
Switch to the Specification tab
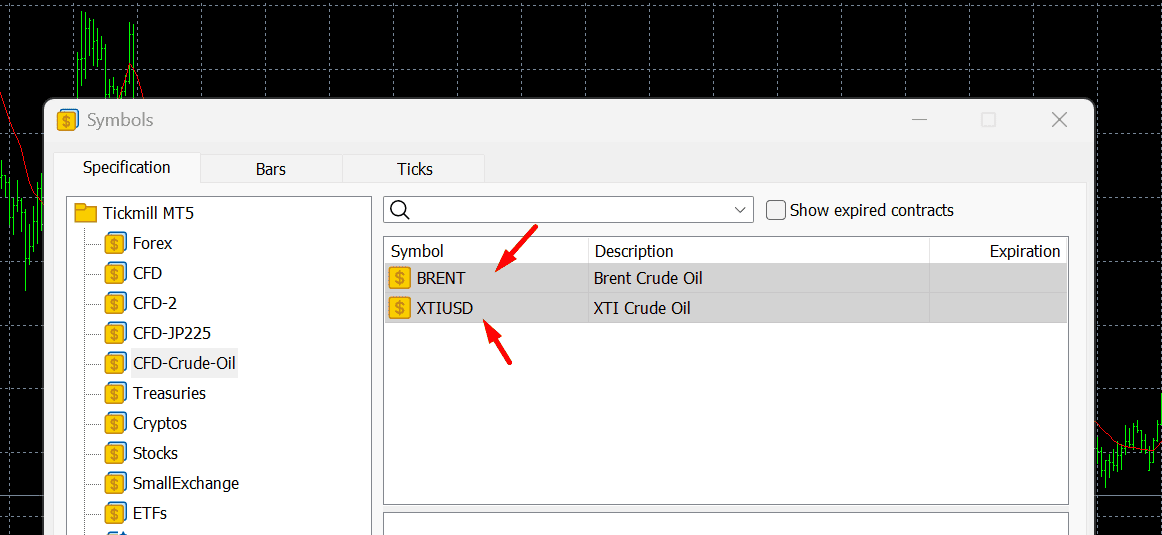(x=127, y=167)
